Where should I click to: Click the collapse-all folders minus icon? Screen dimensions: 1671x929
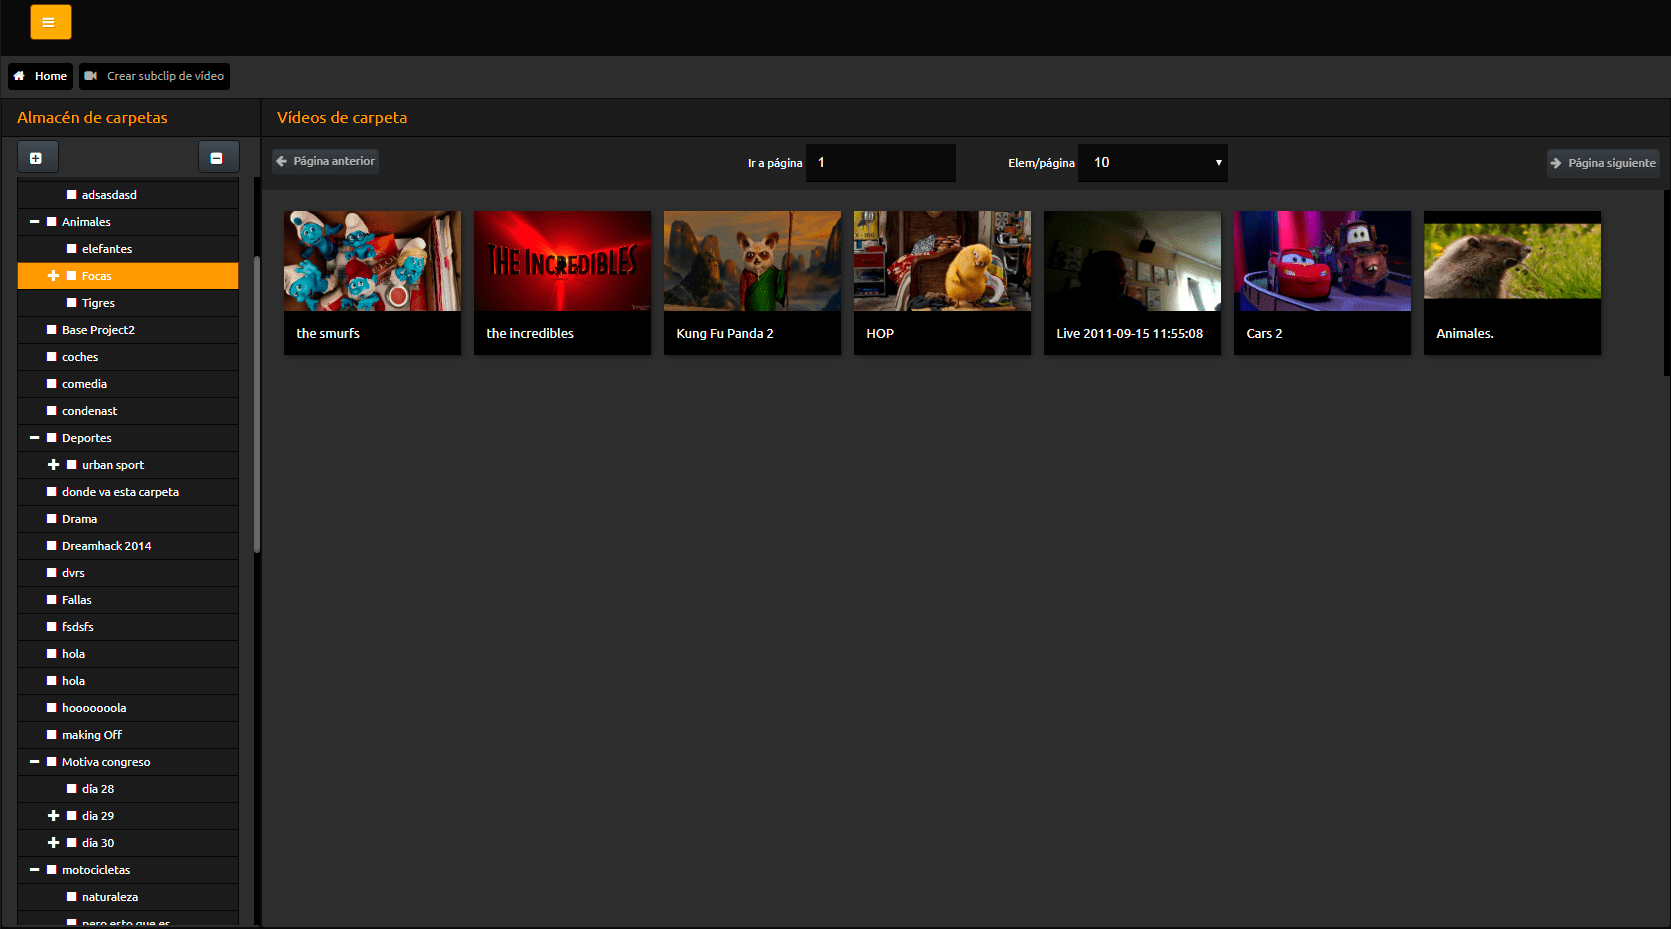coord(217,158)
